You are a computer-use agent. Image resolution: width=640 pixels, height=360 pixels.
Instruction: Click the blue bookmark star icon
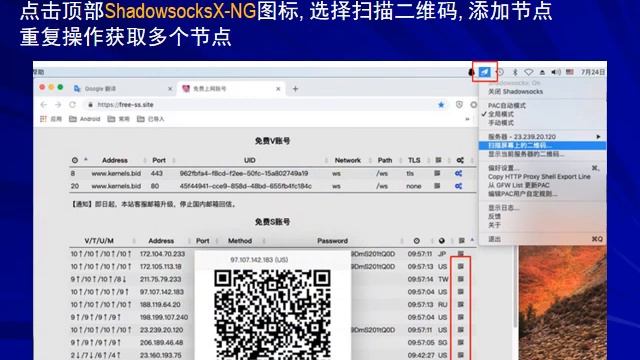click(x=441, y=105)
